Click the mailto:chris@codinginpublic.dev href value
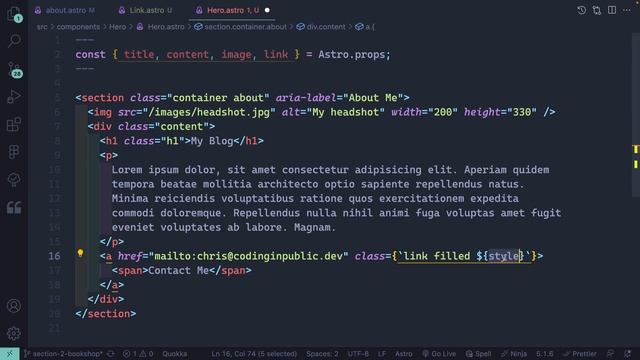This screenshot has height=360, width=640. (x=249, y=256)
